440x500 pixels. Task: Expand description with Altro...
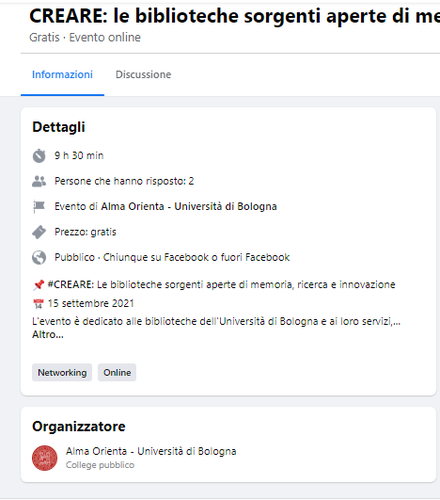coord(48,335)
